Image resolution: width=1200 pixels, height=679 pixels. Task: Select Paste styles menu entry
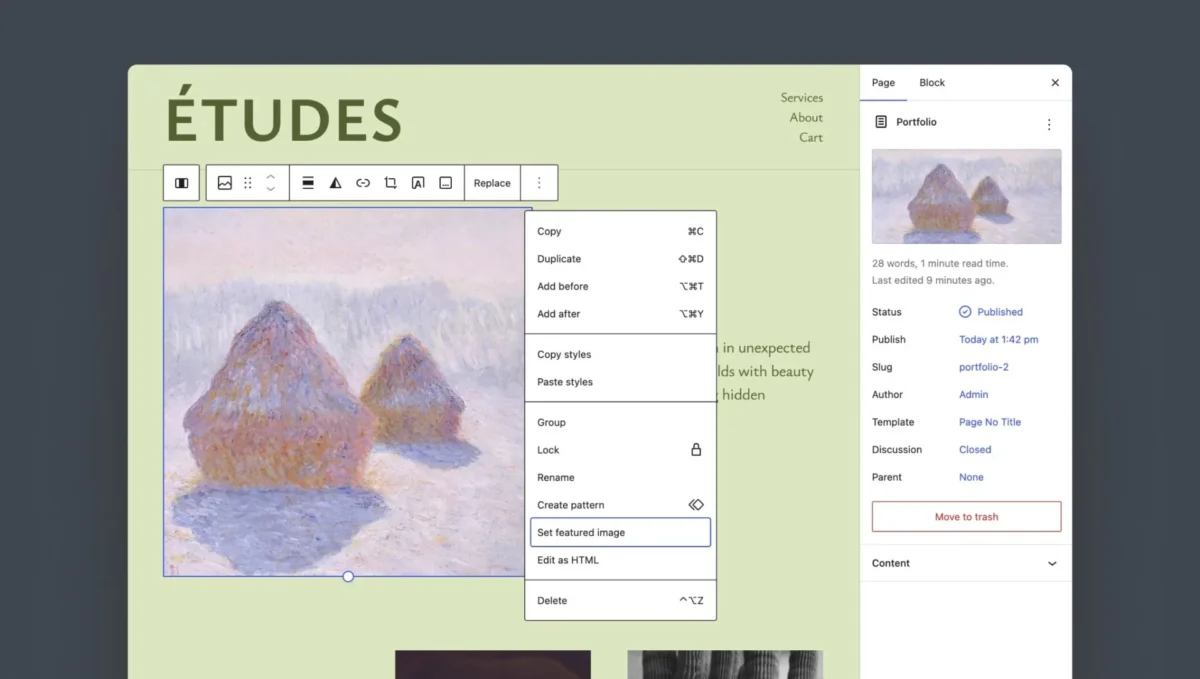click(x=620, y=382)
